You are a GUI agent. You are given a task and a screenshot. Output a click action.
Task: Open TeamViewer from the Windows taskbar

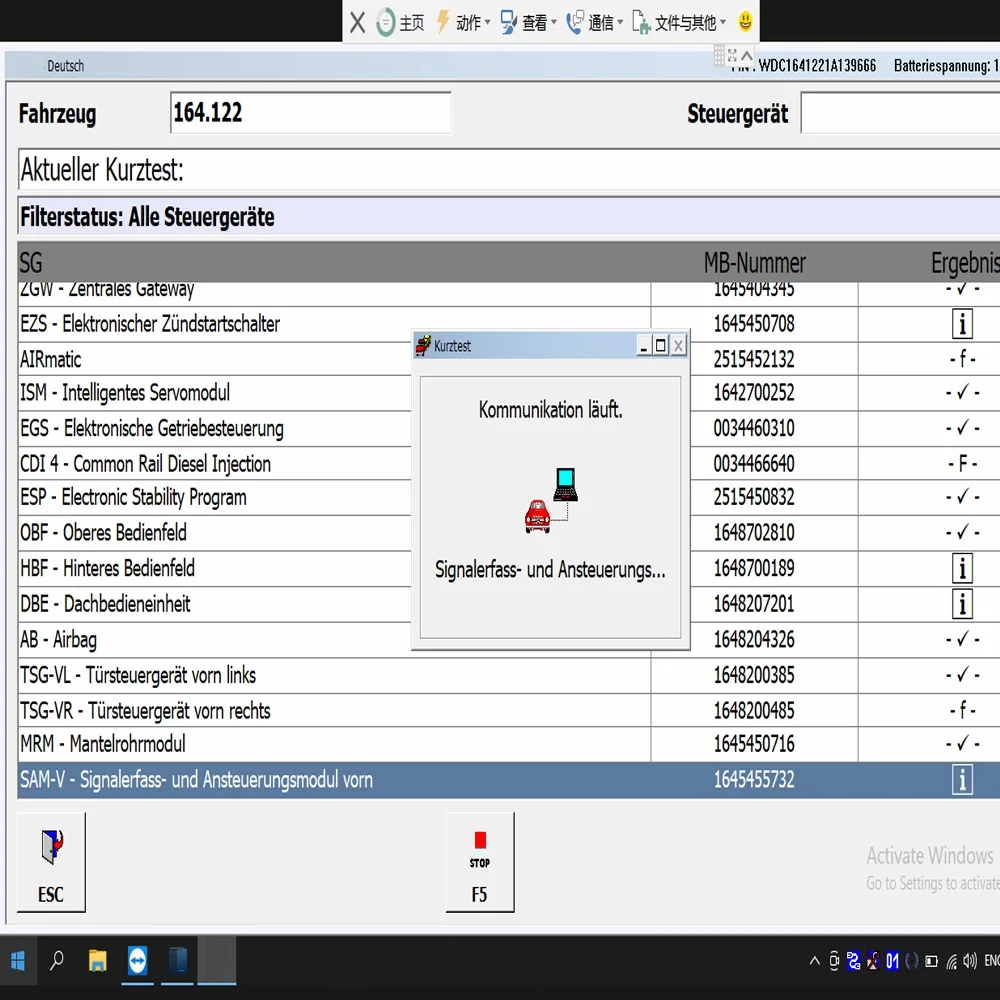coord(137,962)
